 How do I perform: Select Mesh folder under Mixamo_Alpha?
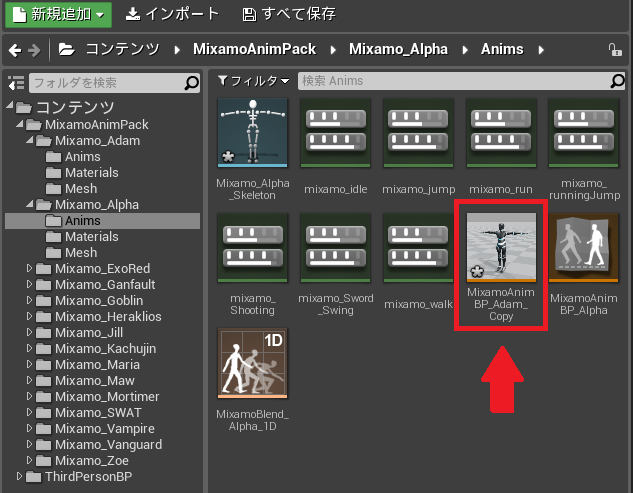[71, 253]
